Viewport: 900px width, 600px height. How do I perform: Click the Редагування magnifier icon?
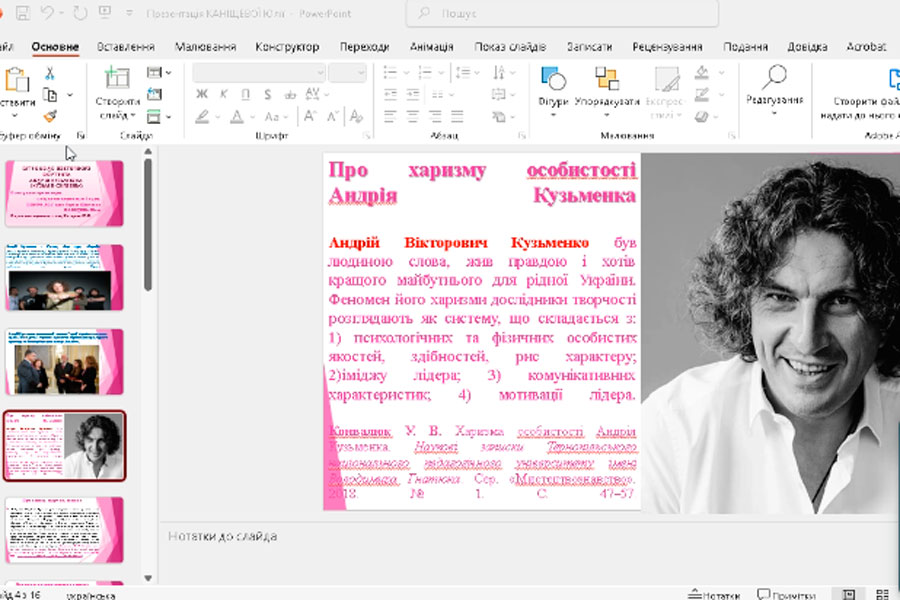click(x=774, y=78)
